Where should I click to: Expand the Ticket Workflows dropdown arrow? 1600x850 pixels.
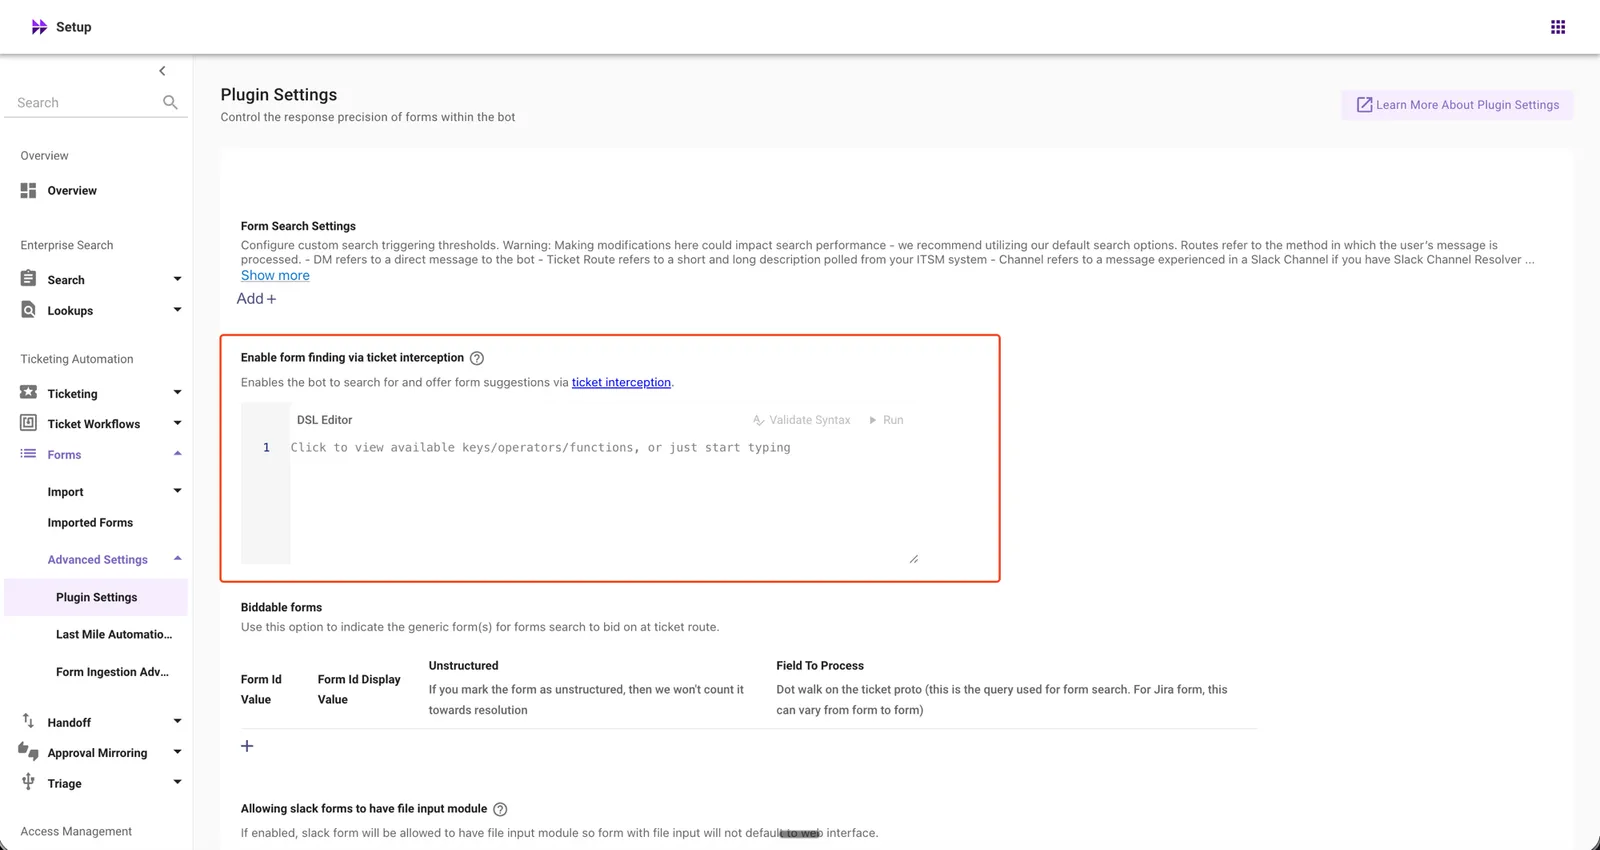tap(177, 423)
